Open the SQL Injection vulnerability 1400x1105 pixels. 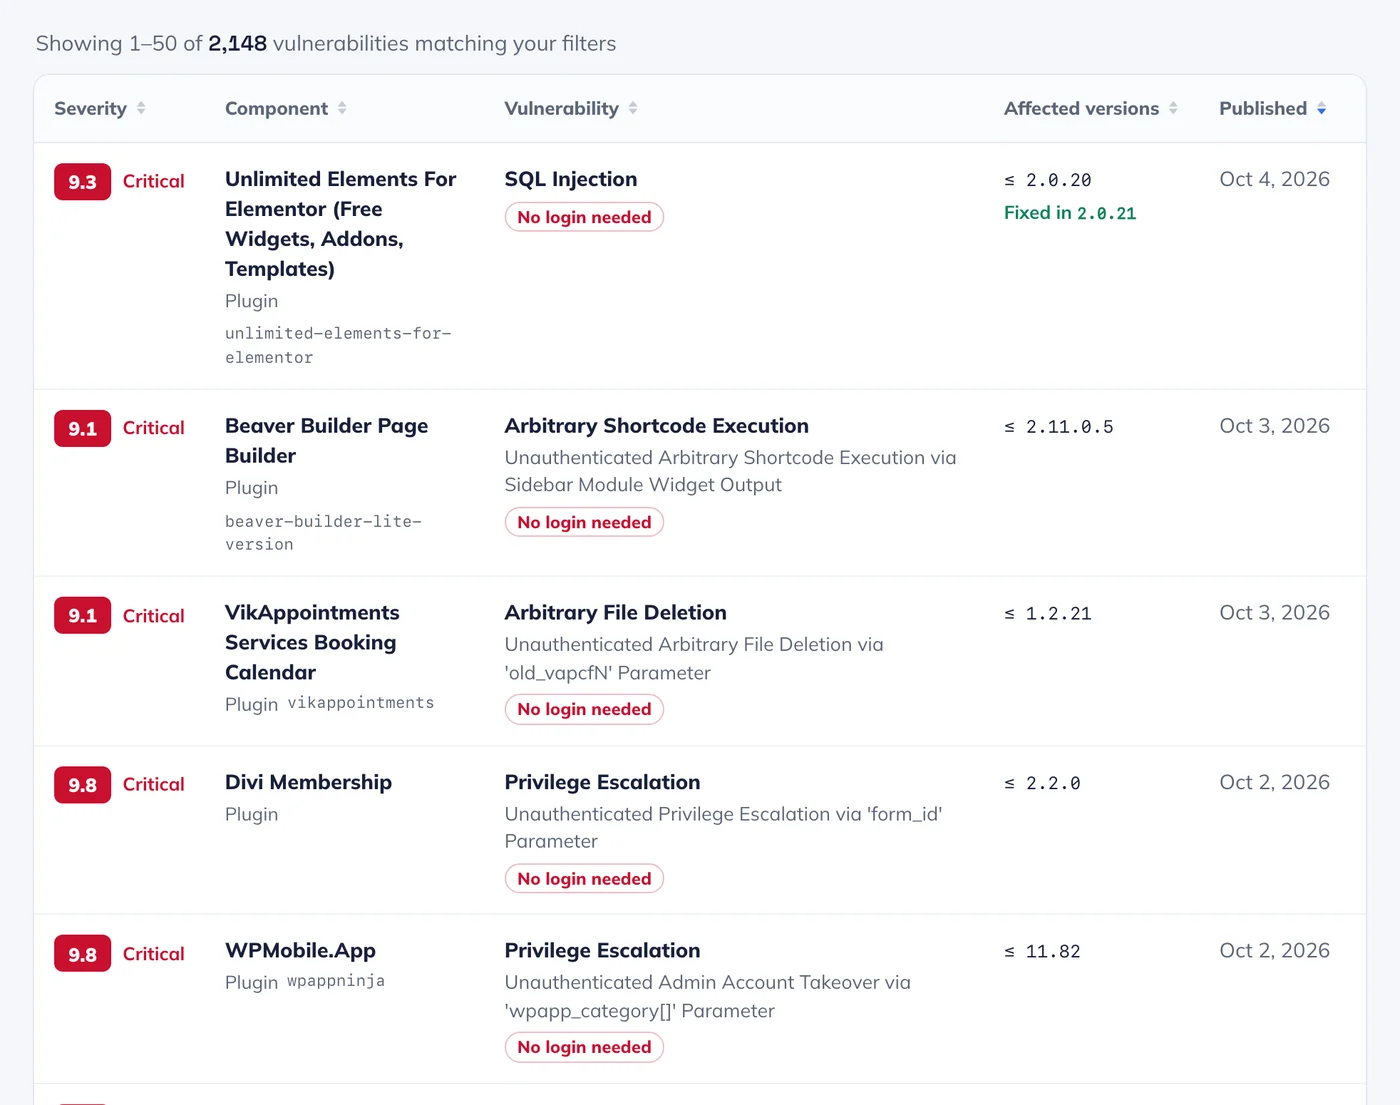click(x=570, y=179)
